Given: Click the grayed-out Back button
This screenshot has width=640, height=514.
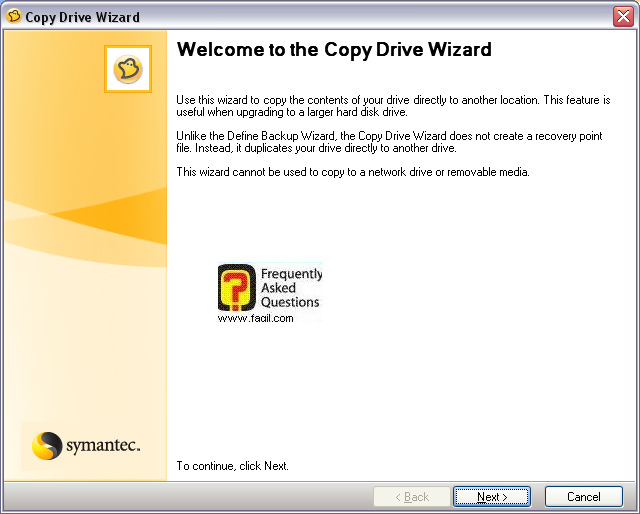Looking at the screenshot, I should click(x=411, y=497).
